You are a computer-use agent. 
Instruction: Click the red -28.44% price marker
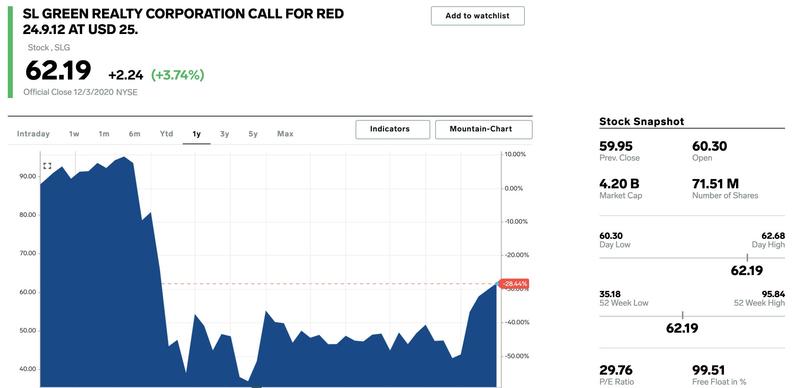click(515, 284)
